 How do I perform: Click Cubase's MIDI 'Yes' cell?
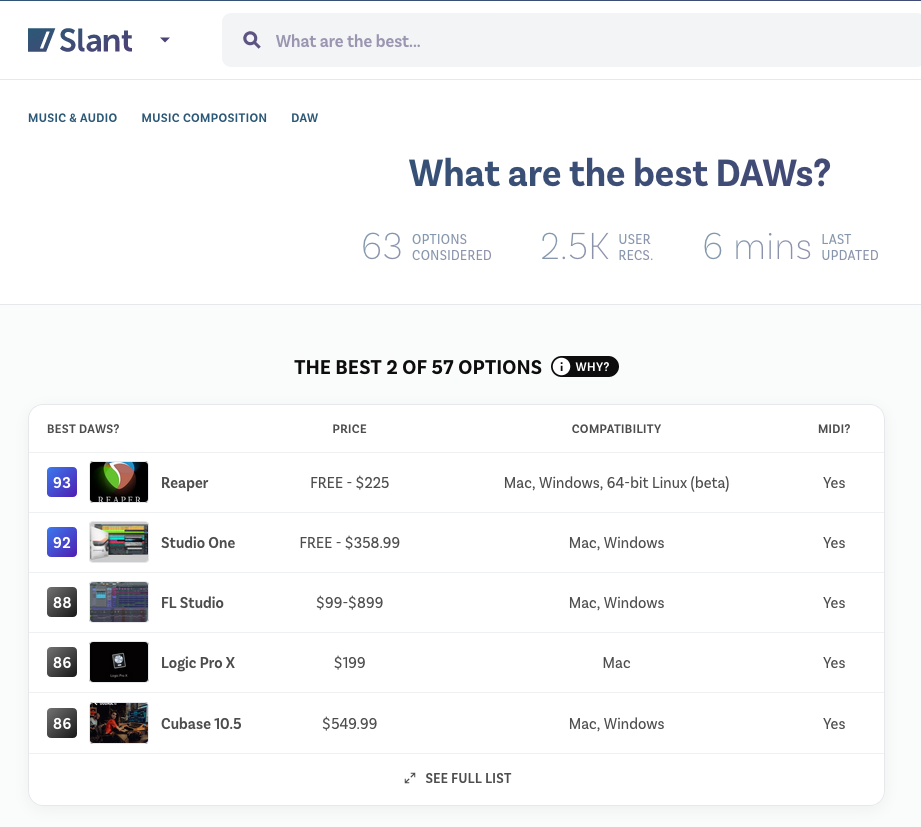tap(834, 724)
